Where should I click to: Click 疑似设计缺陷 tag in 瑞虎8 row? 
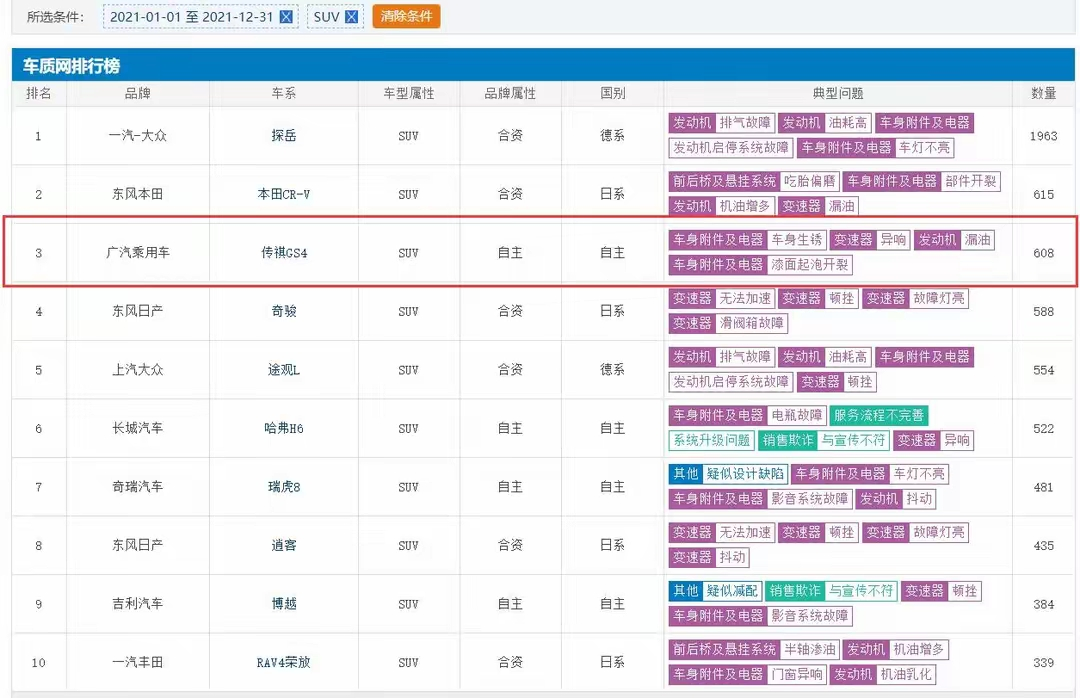[745, 474]
